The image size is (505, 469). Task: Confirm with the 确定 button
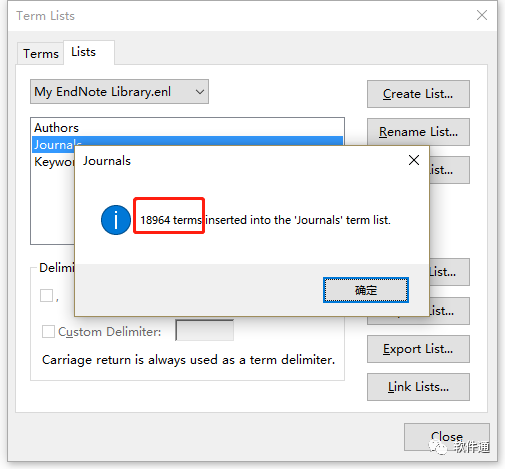coord(366,290)
